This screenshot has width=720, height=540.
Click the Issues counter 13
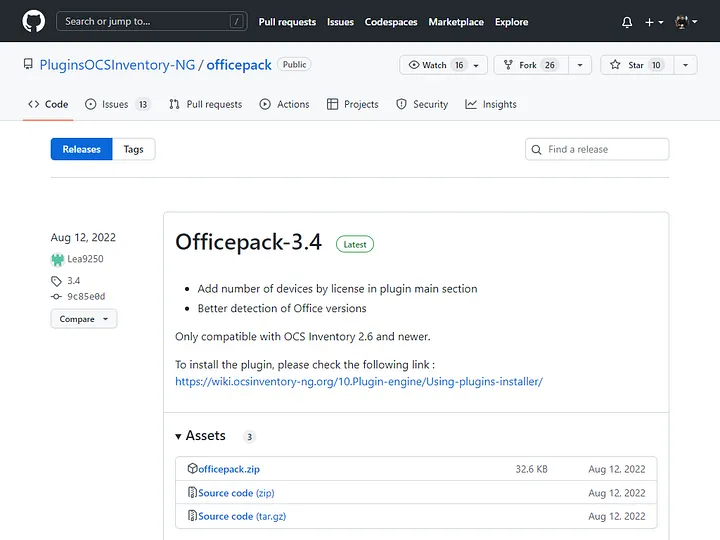click(x=143, y=105)
